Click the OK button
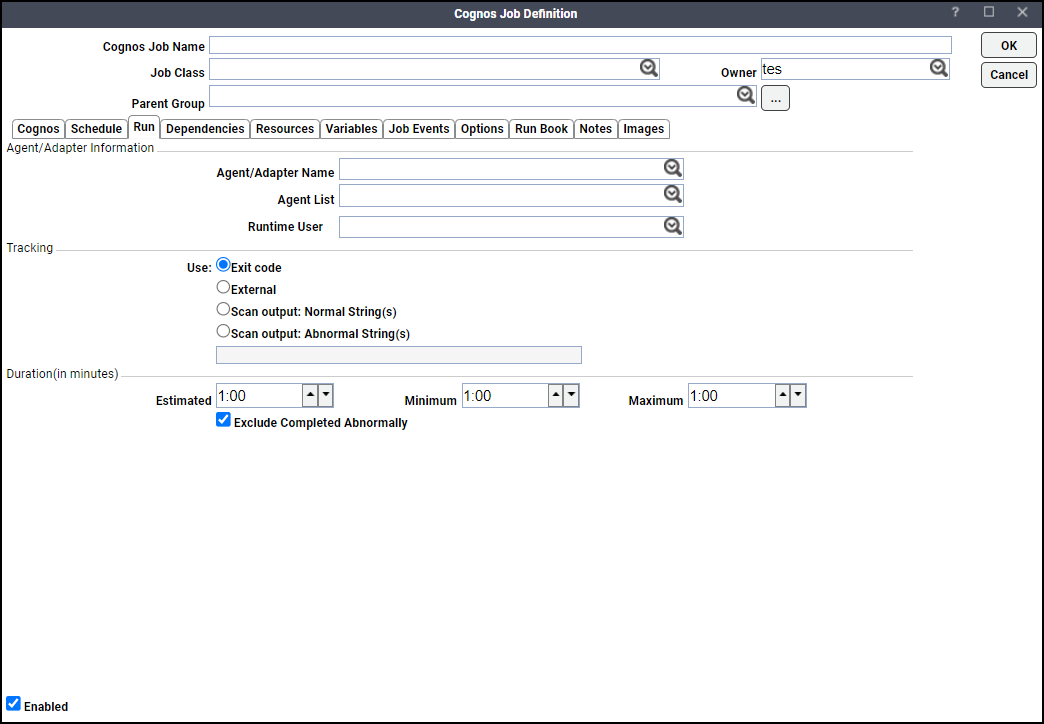 [x=1009, y=45]
